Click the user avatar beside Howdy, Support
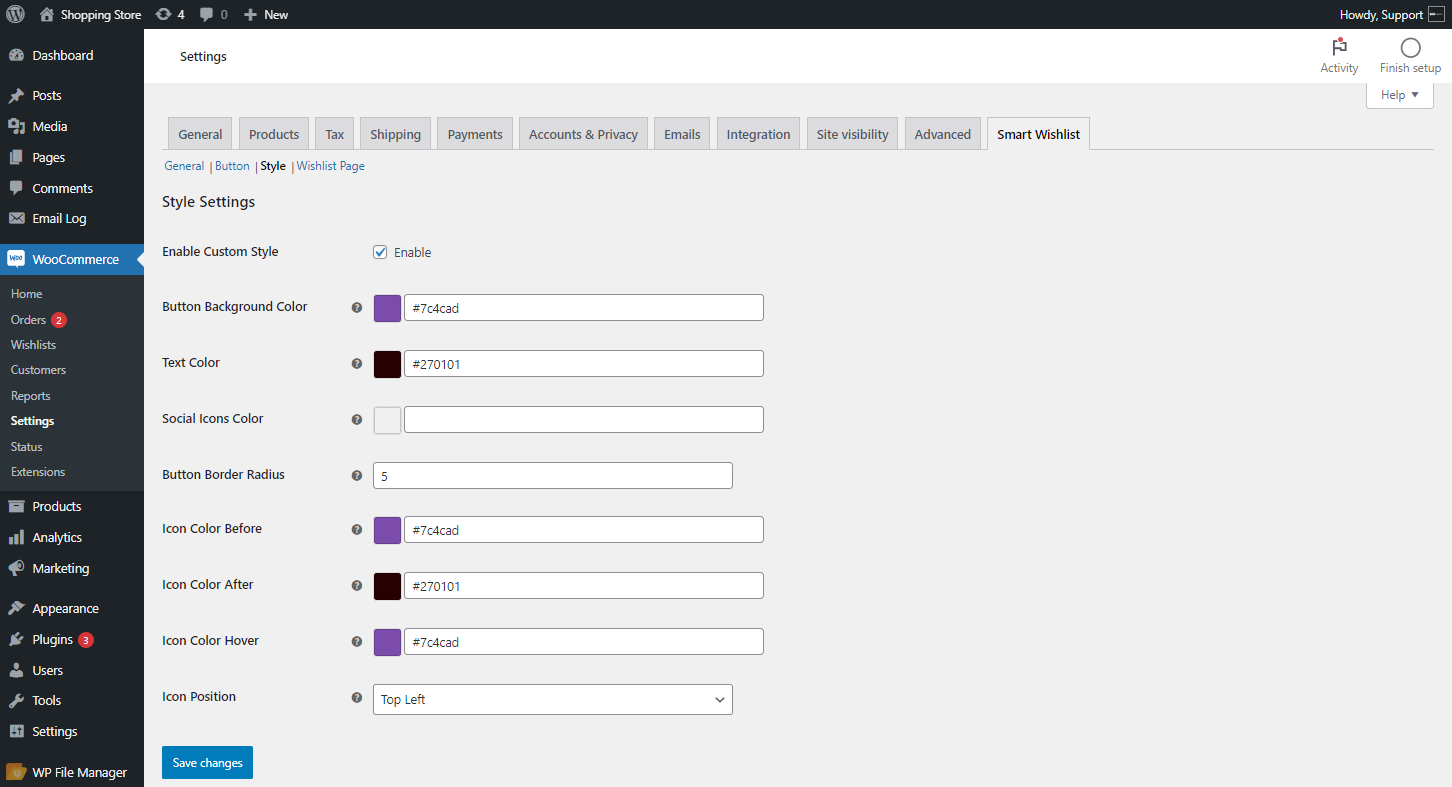The width and height of the screenshot is (1452, 787). tap(1436, 15)
